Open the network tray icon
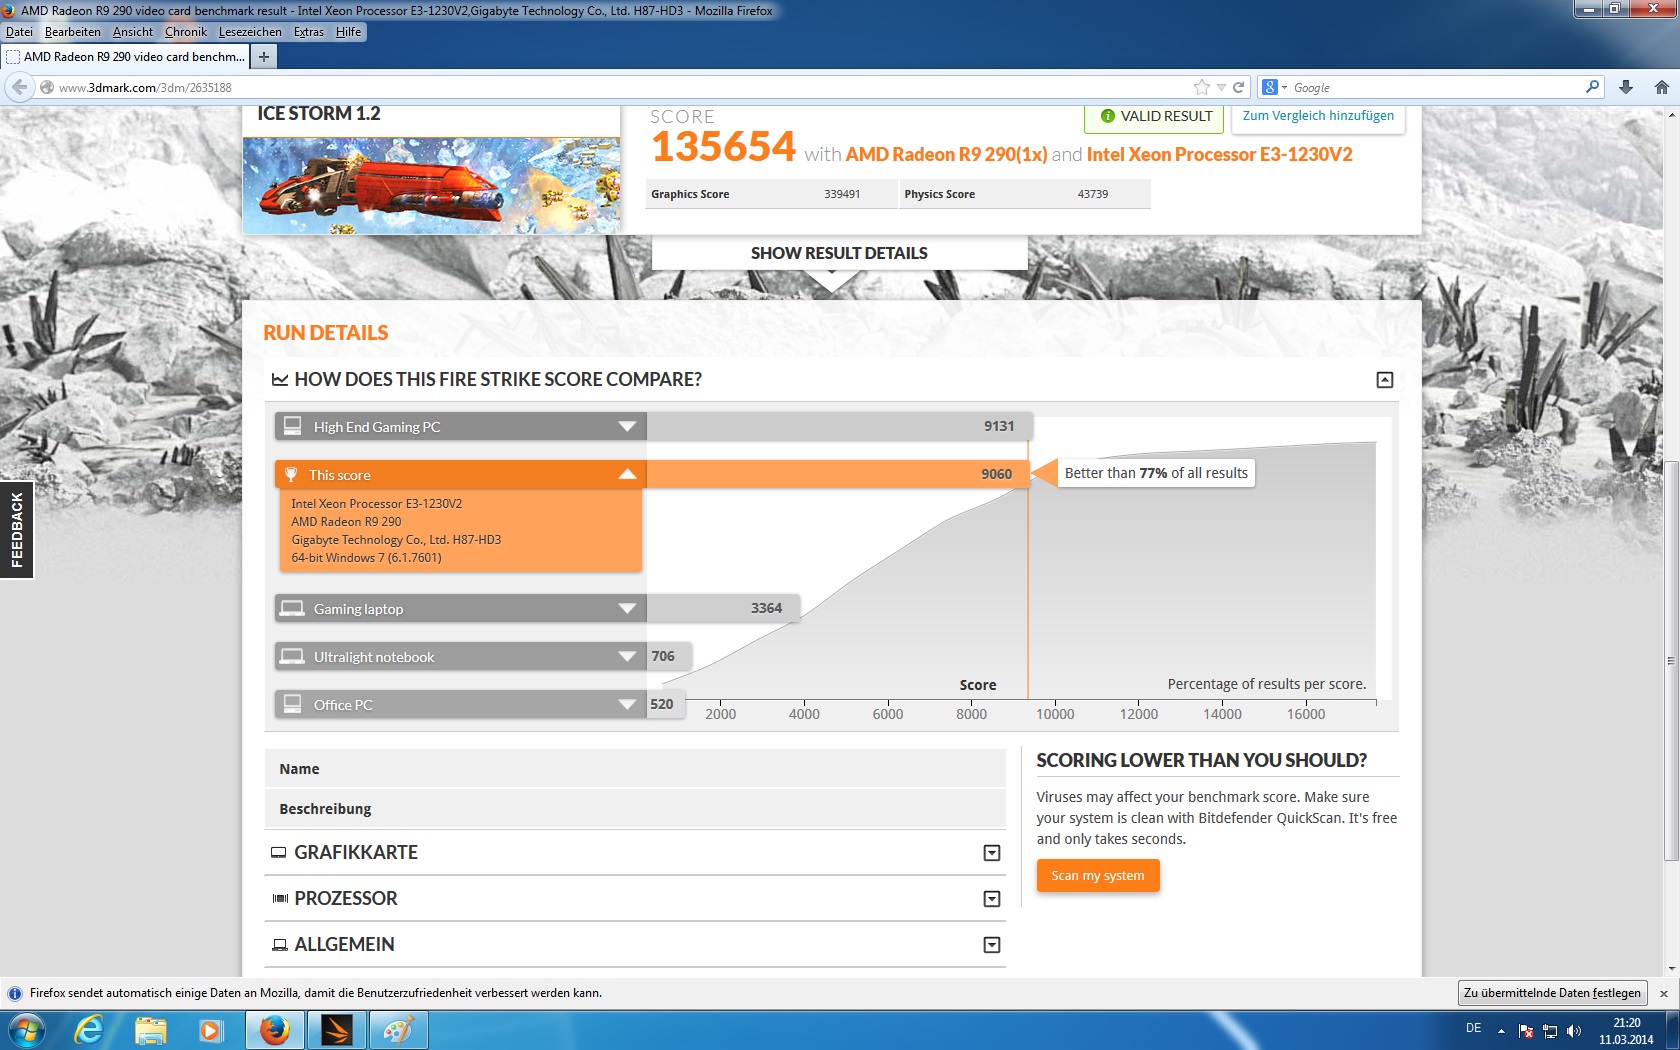The width and height of the screenshot is (1680, 1050). 1550,1031
